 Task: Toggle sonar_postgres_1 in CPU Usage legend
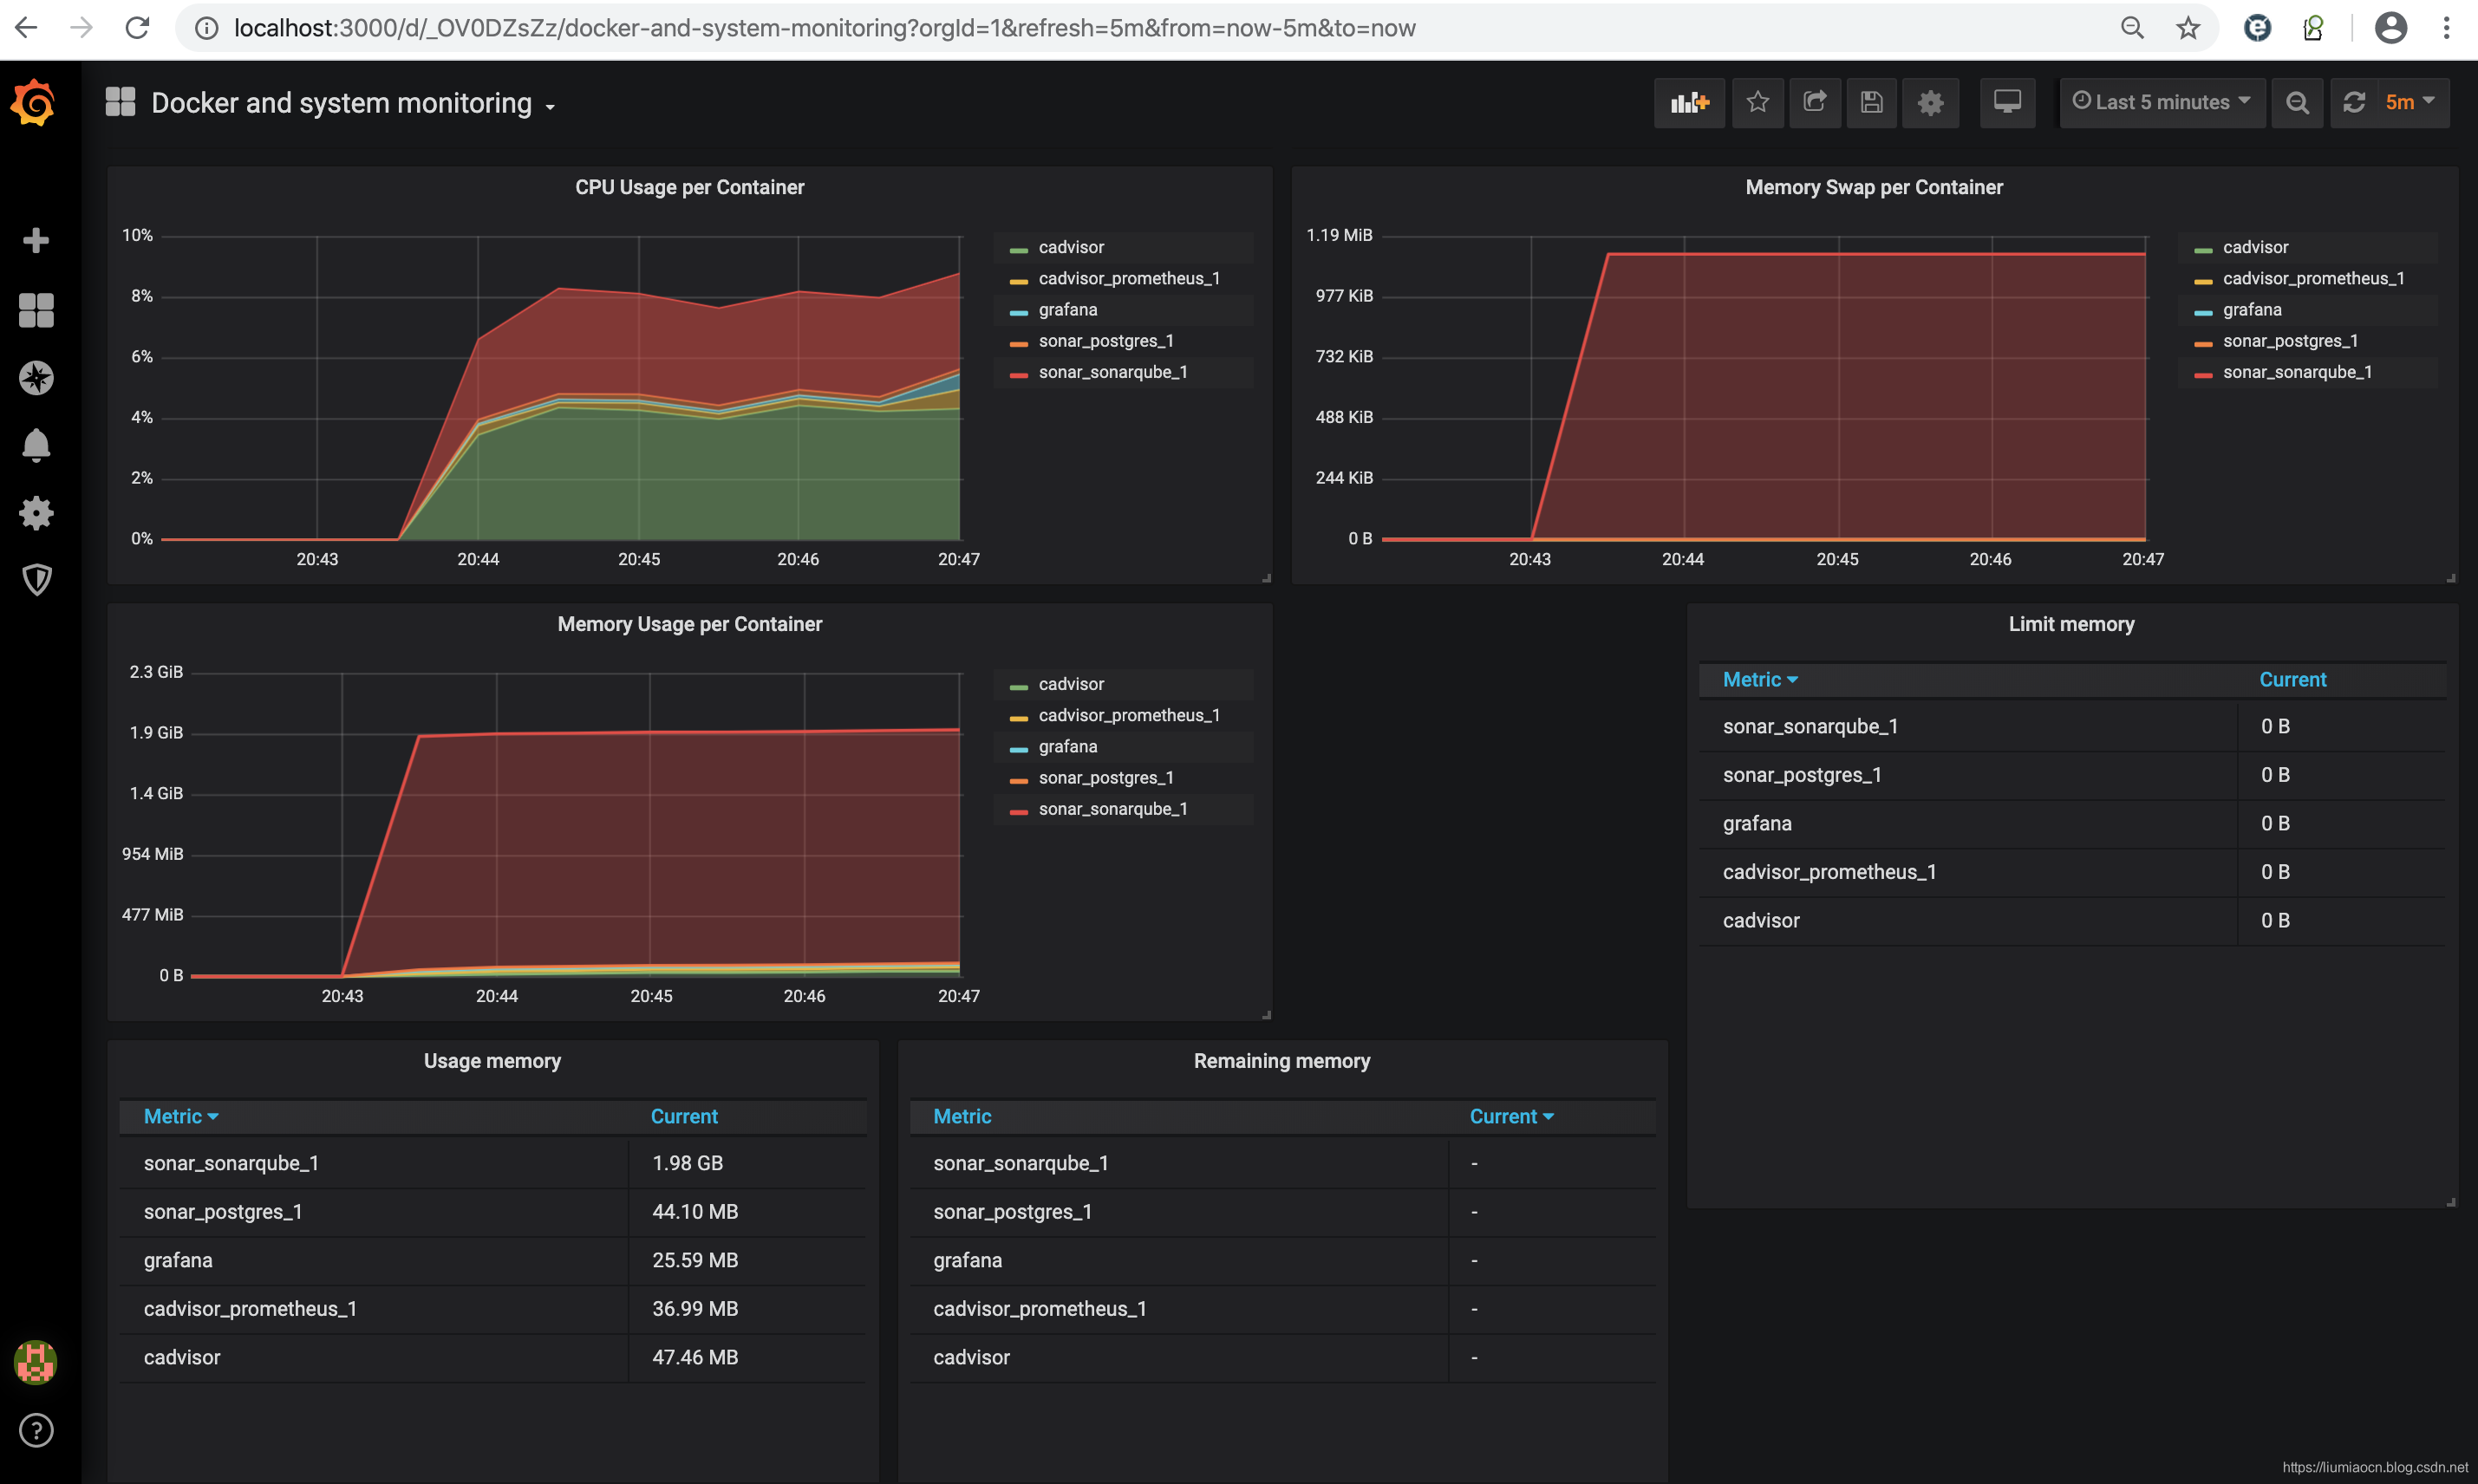point(1106,341)
